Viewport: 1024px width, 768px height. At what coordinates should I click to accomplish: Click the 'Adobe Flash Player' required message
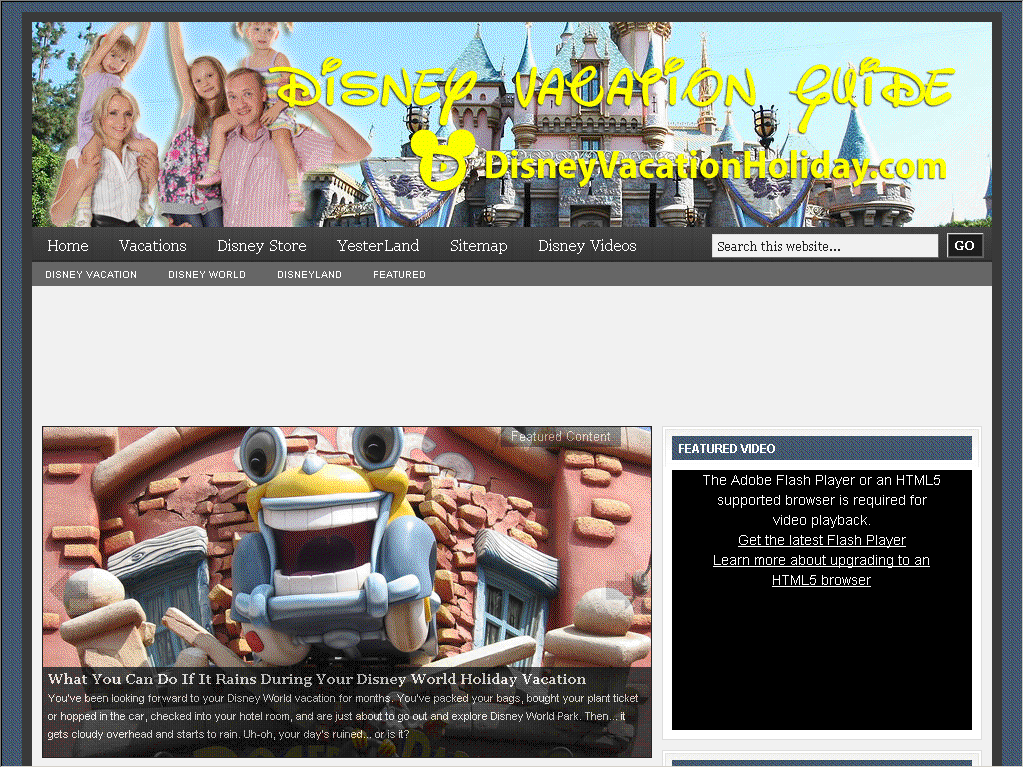822,500
